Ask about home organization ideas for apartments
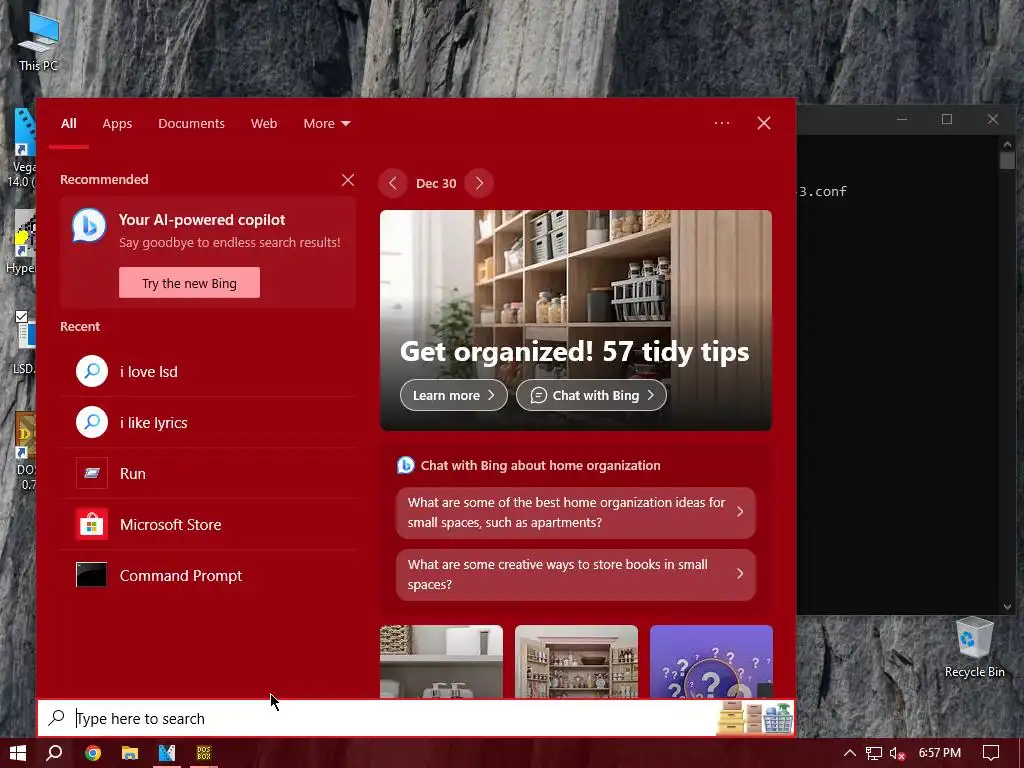1024x768 pixels. [575, 513]
